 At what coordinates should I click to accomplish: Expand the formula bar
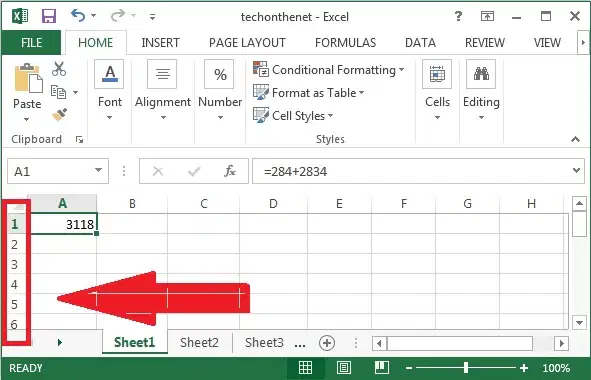pos(577,170)
